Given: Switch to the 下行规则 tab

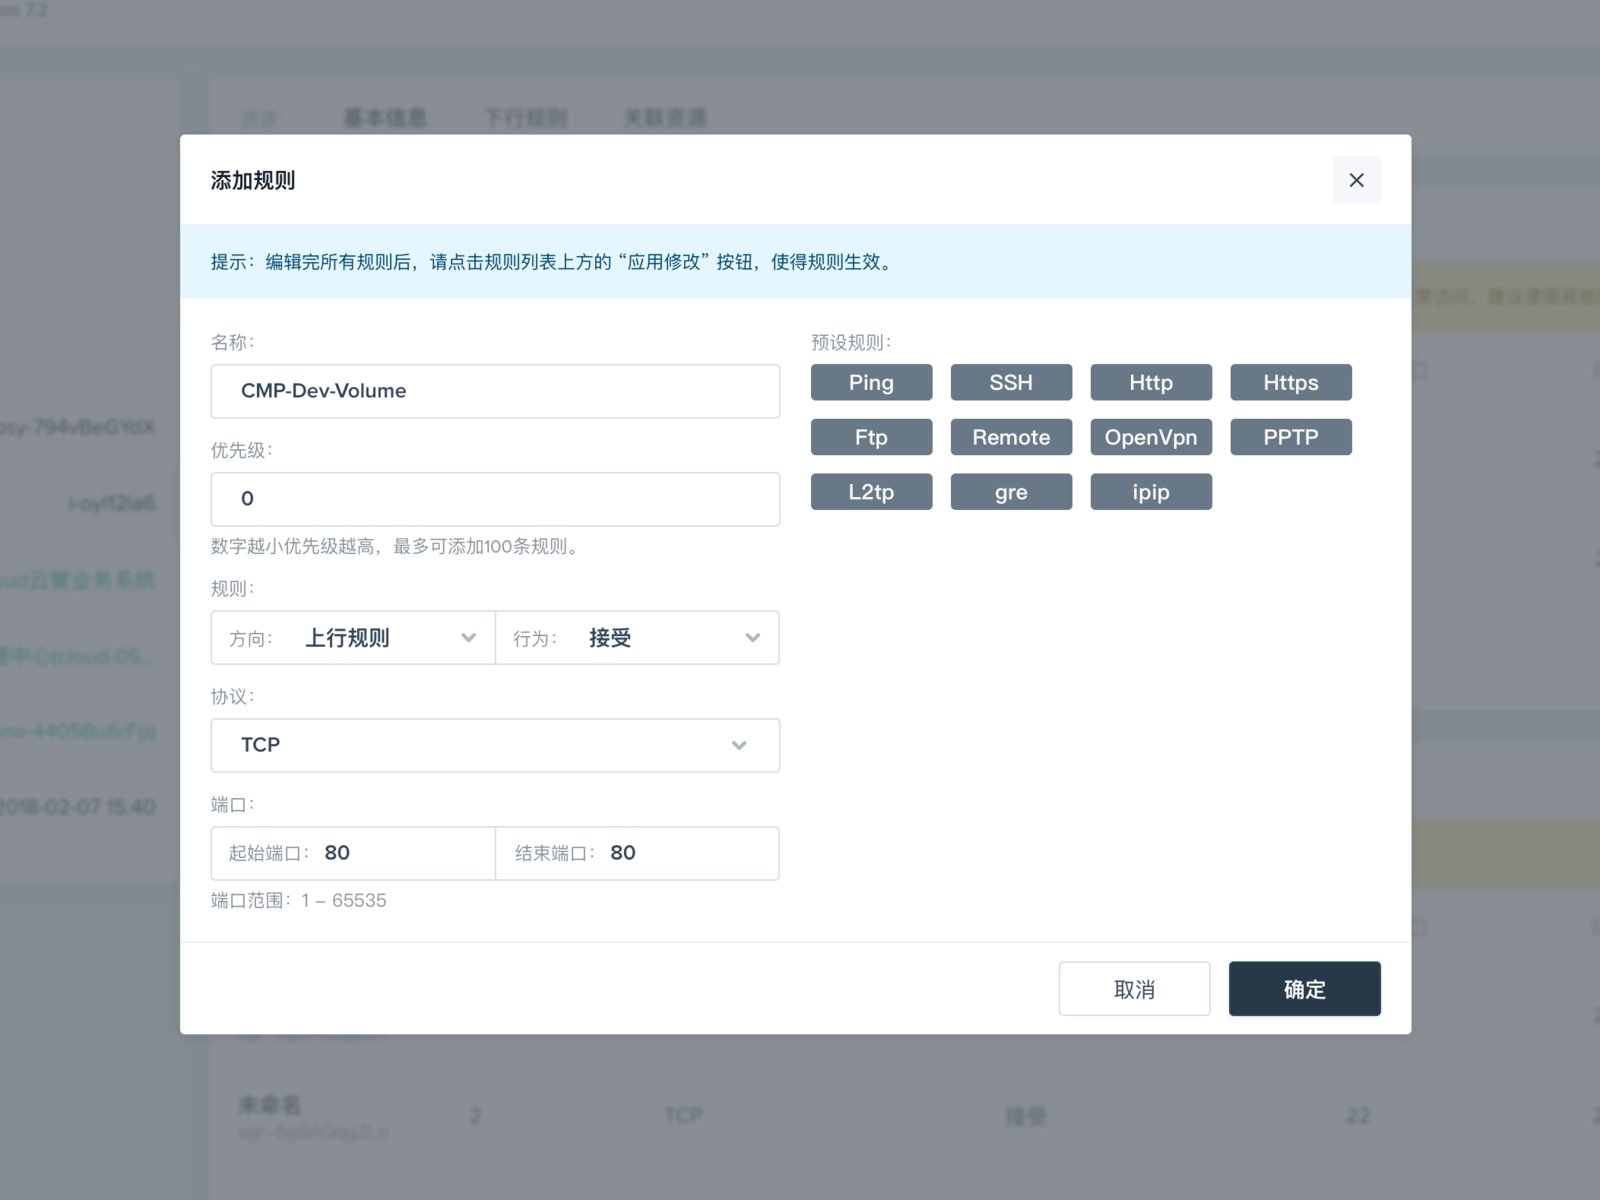Looking at the screenshot, I should (x=526, y=117).
